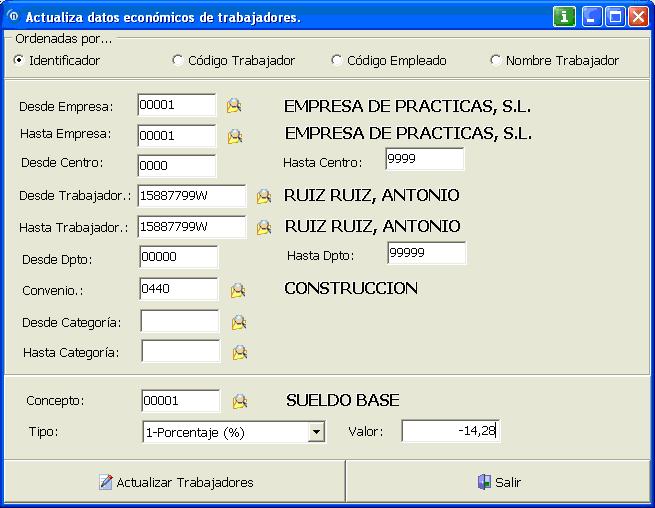This screenshot has height=508, width=655.
Task: Click Actualizar Trabajadores button
Action: (x=175, y=482)
